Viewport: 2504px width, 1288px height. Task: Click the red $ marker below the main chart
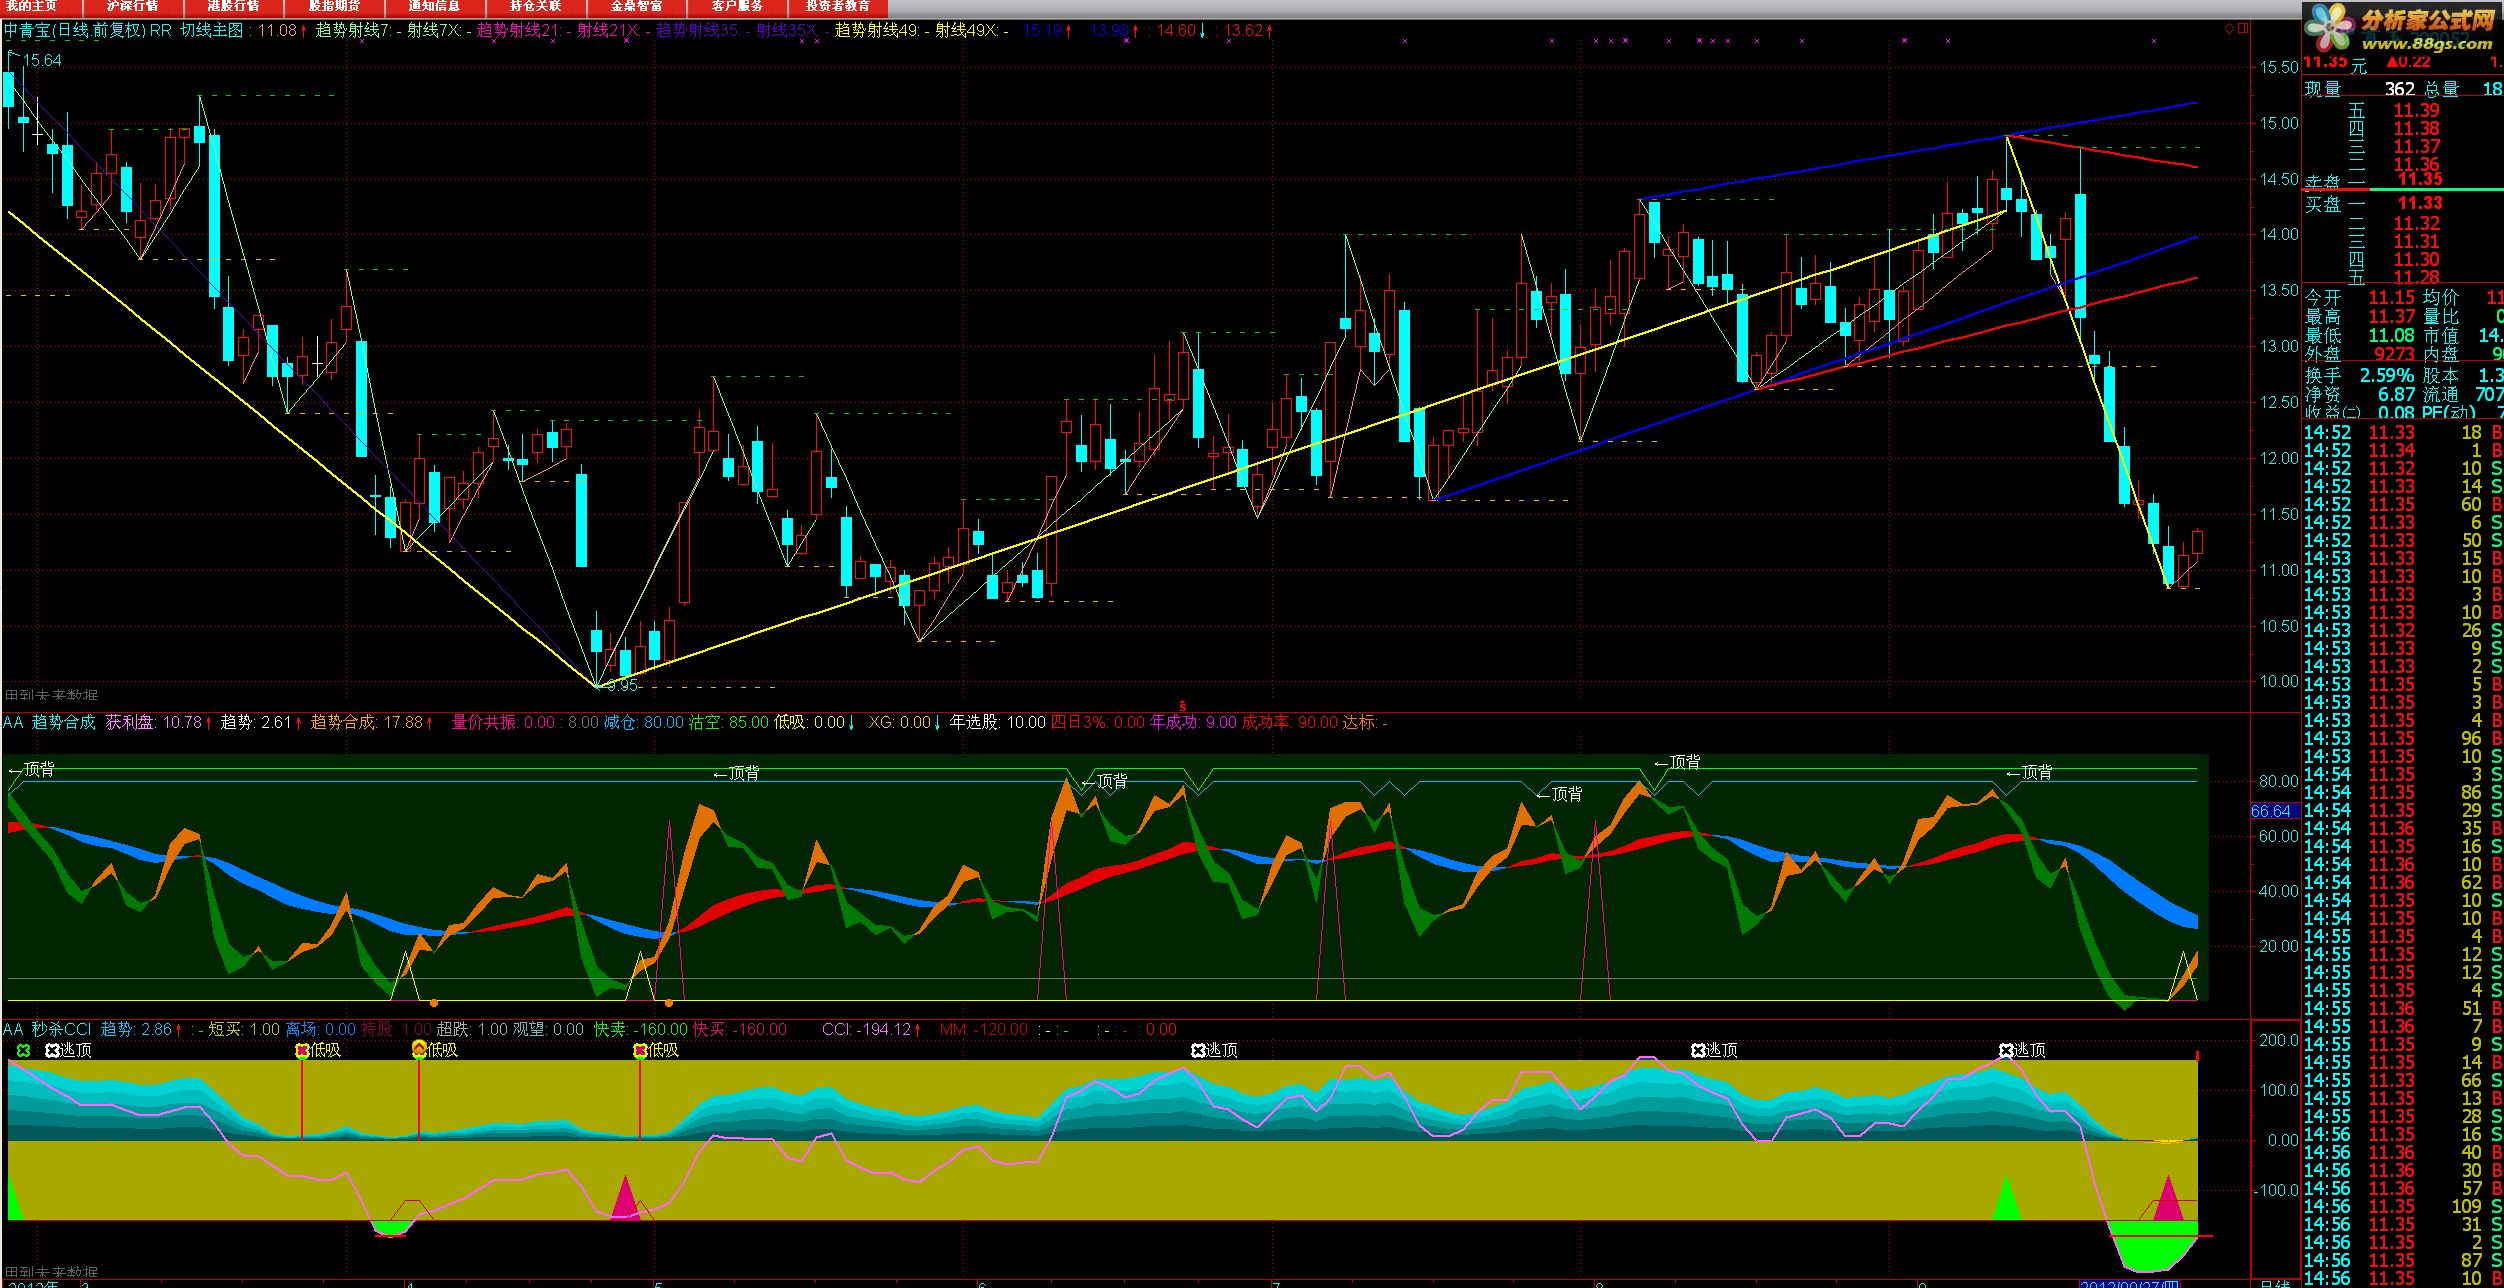pyautogui.click(x=1183, y=706)
